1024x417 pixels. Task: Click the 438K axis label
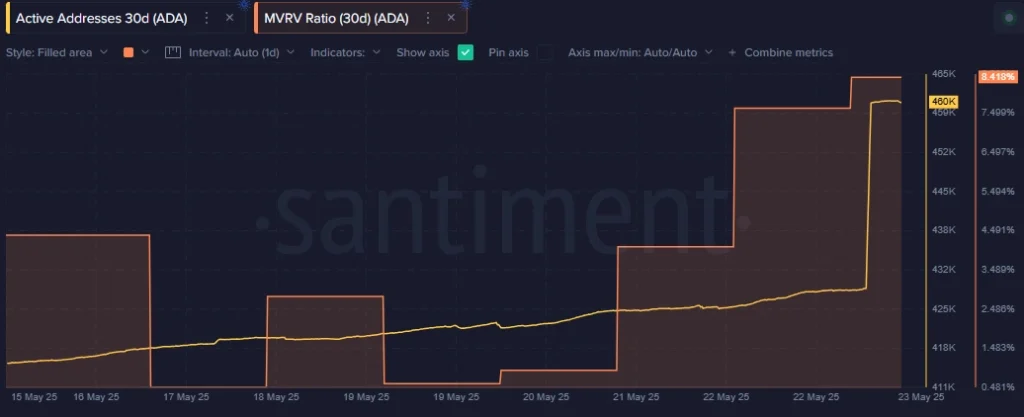944,230
